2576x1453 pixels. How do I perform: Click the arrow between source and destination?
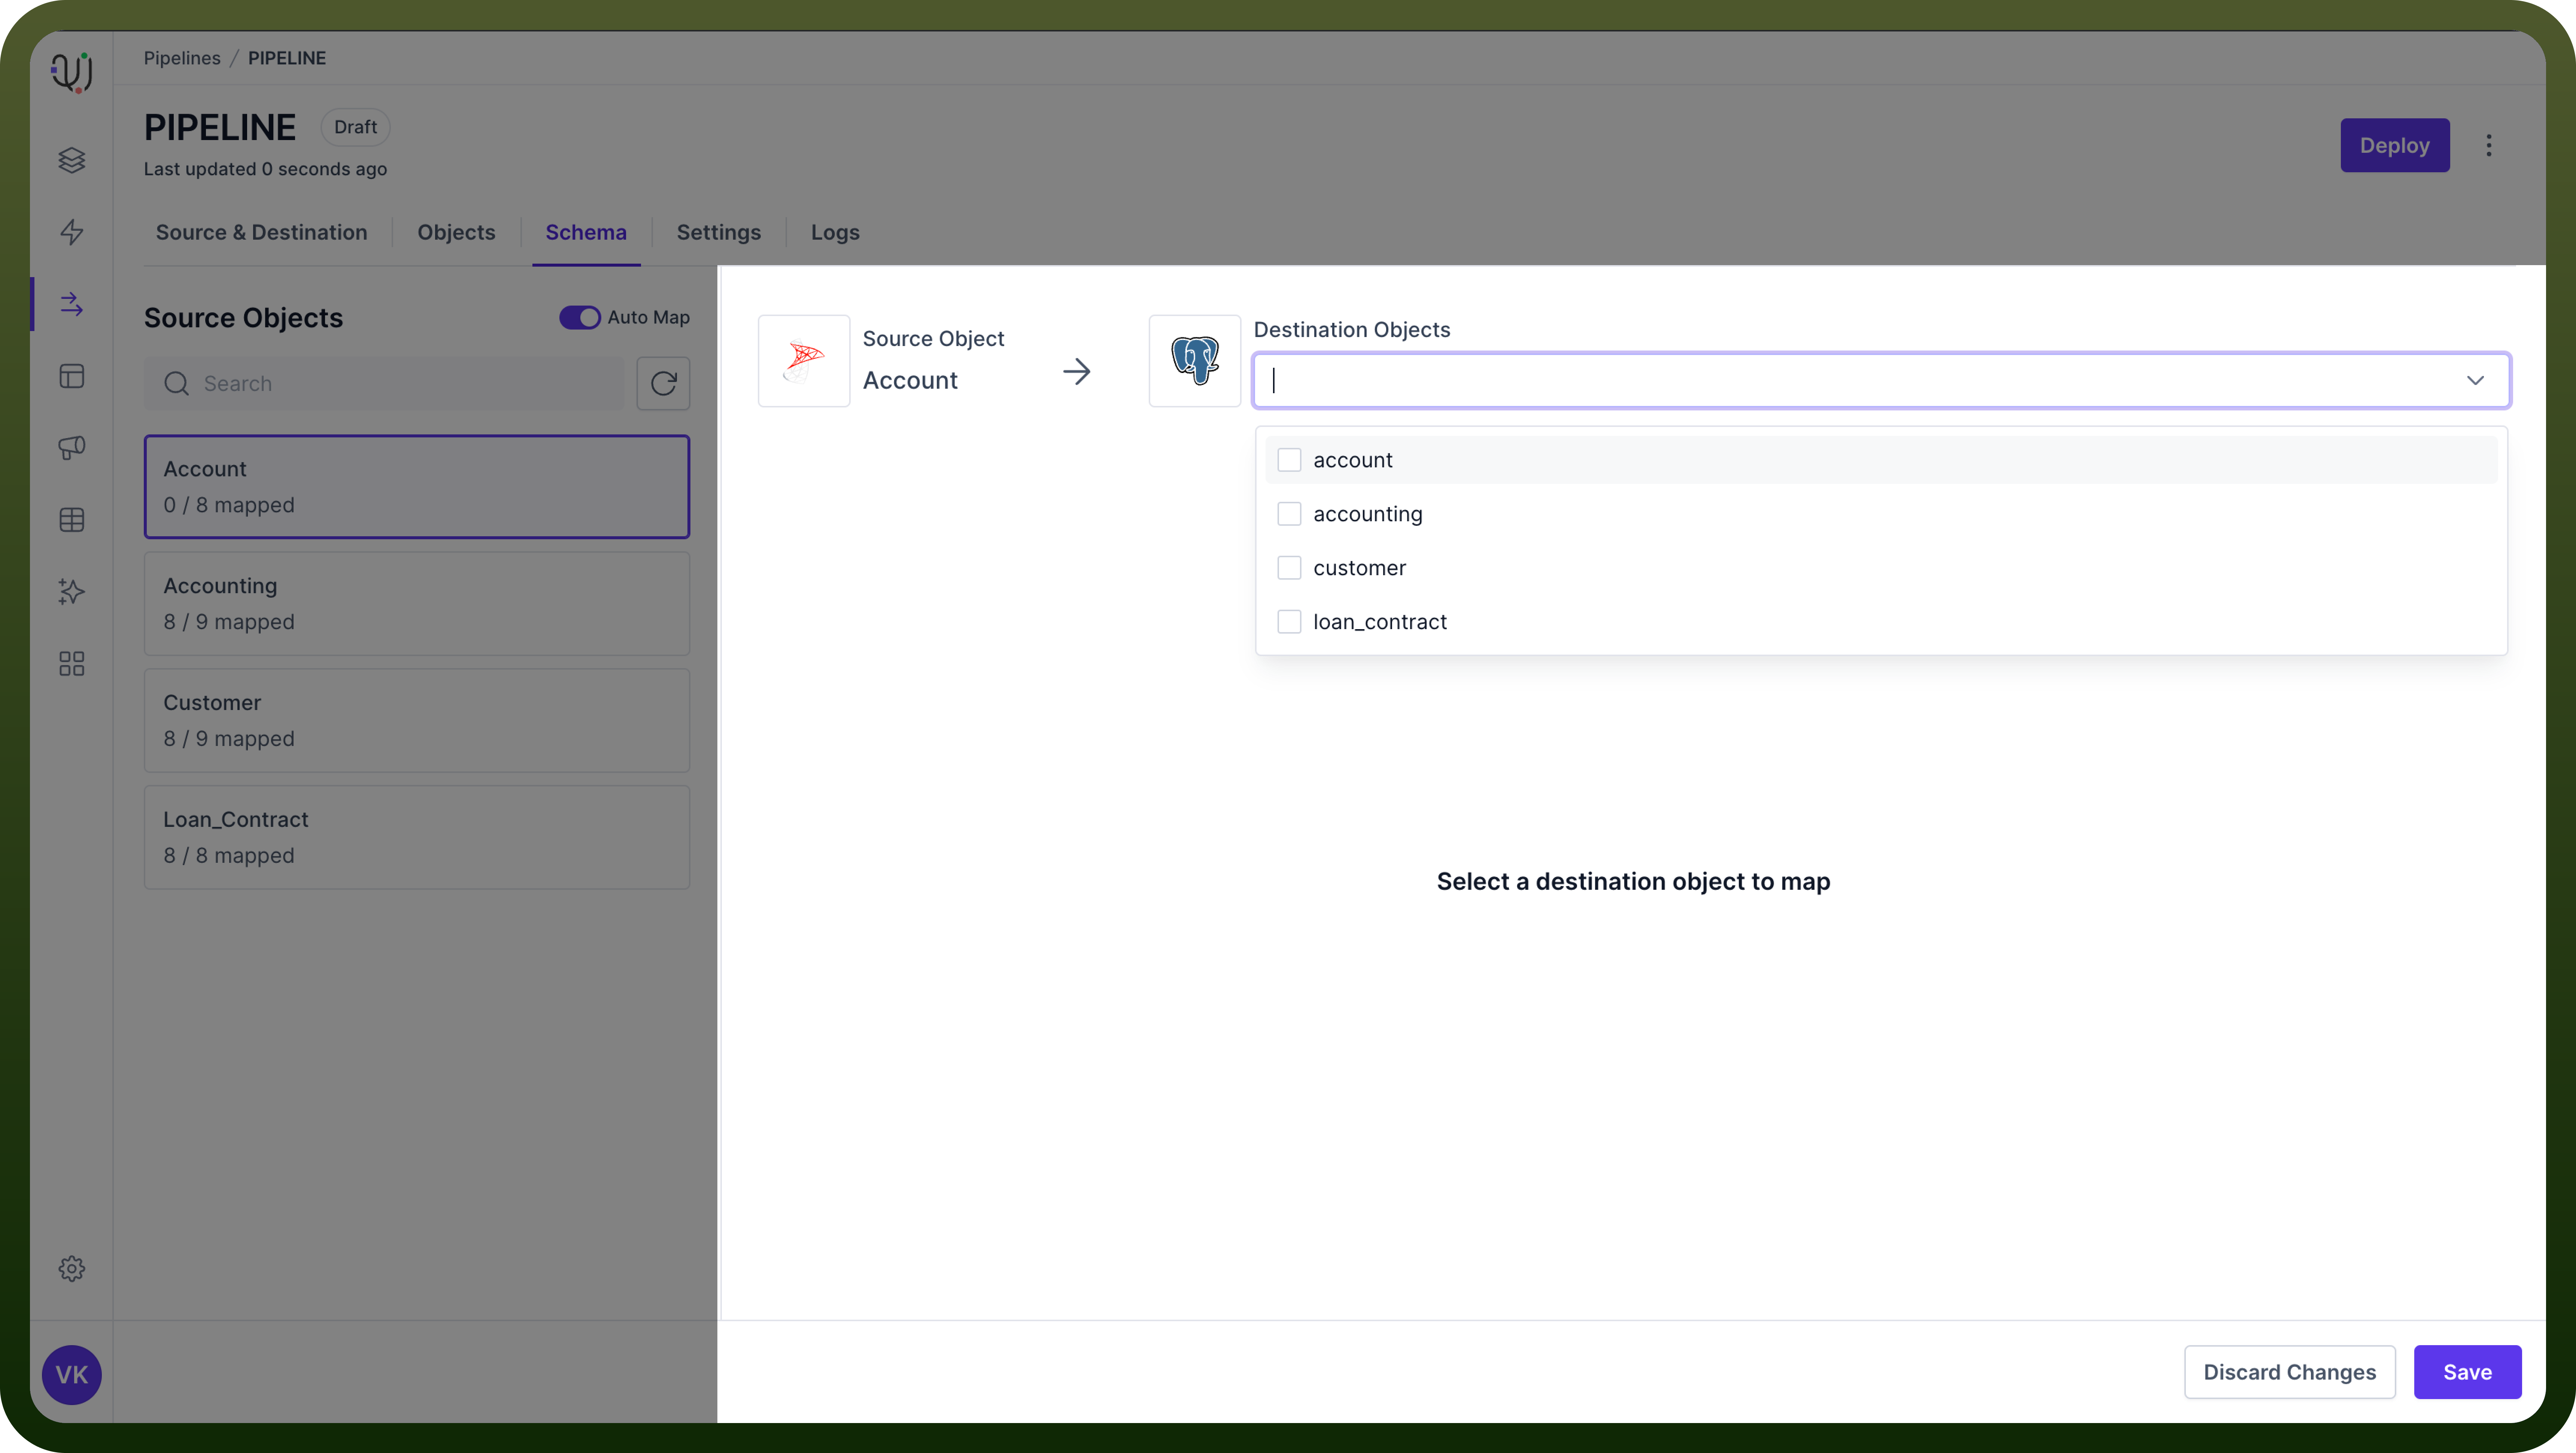tap(1077, 372)
